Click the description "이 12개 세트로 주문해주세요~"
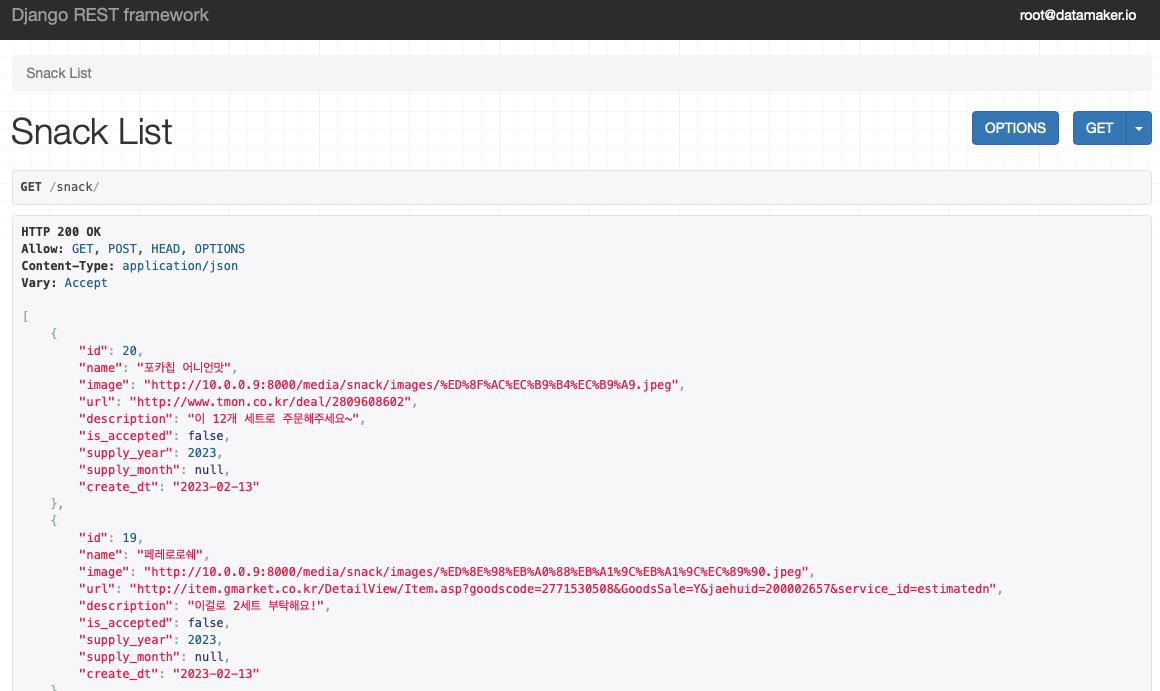1160x691 pixels. 273,419
